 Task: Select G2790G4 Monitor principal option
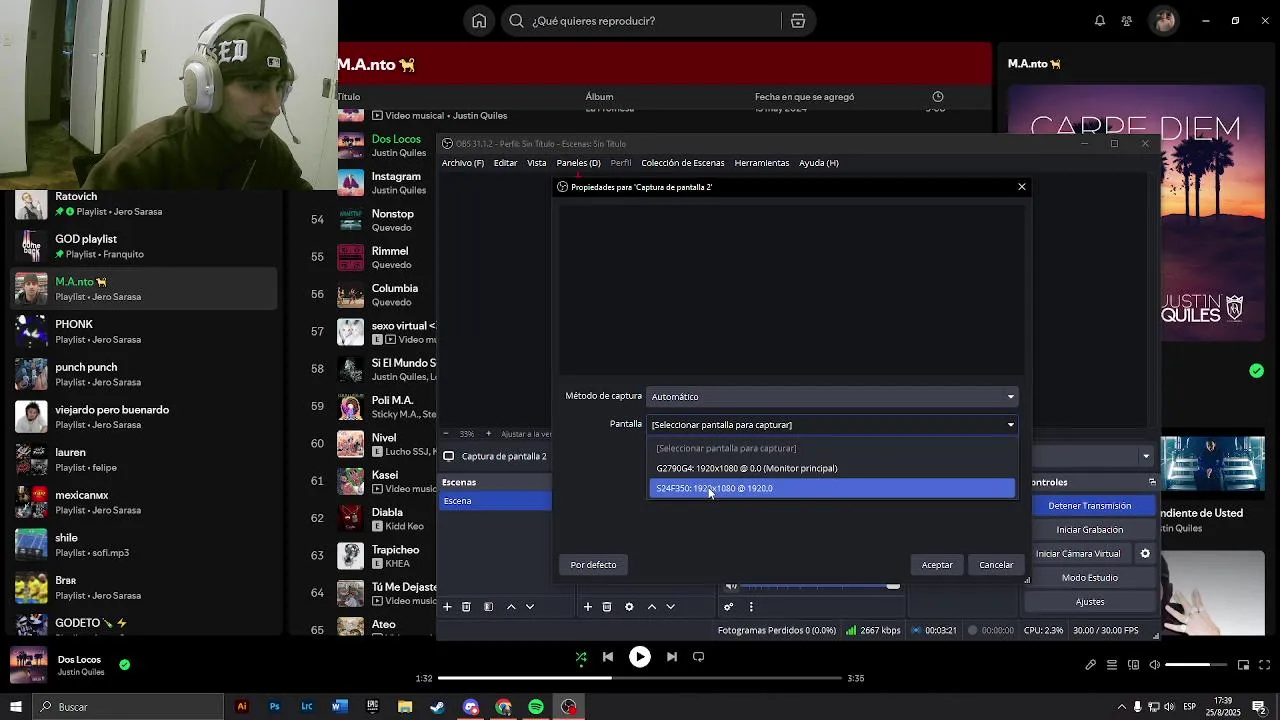tap(832, 468)
